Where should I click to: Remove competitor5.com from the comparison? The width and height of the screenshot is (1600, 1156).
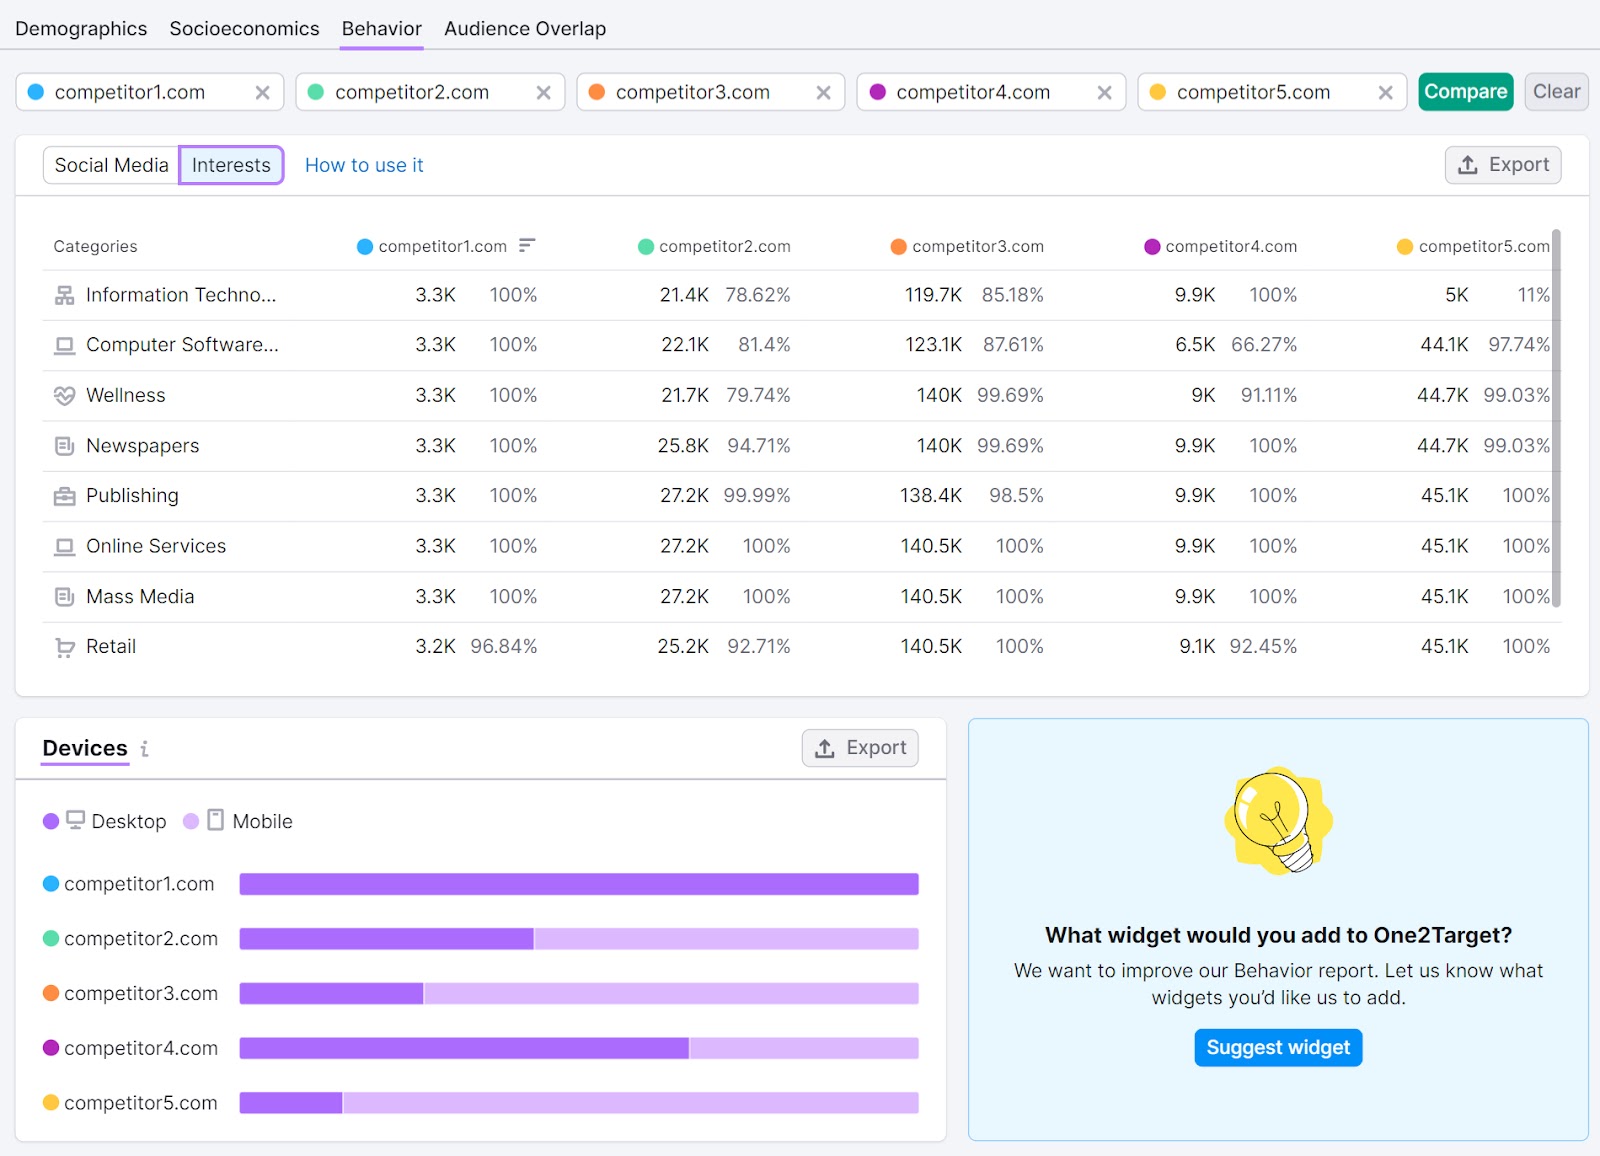1386,91
